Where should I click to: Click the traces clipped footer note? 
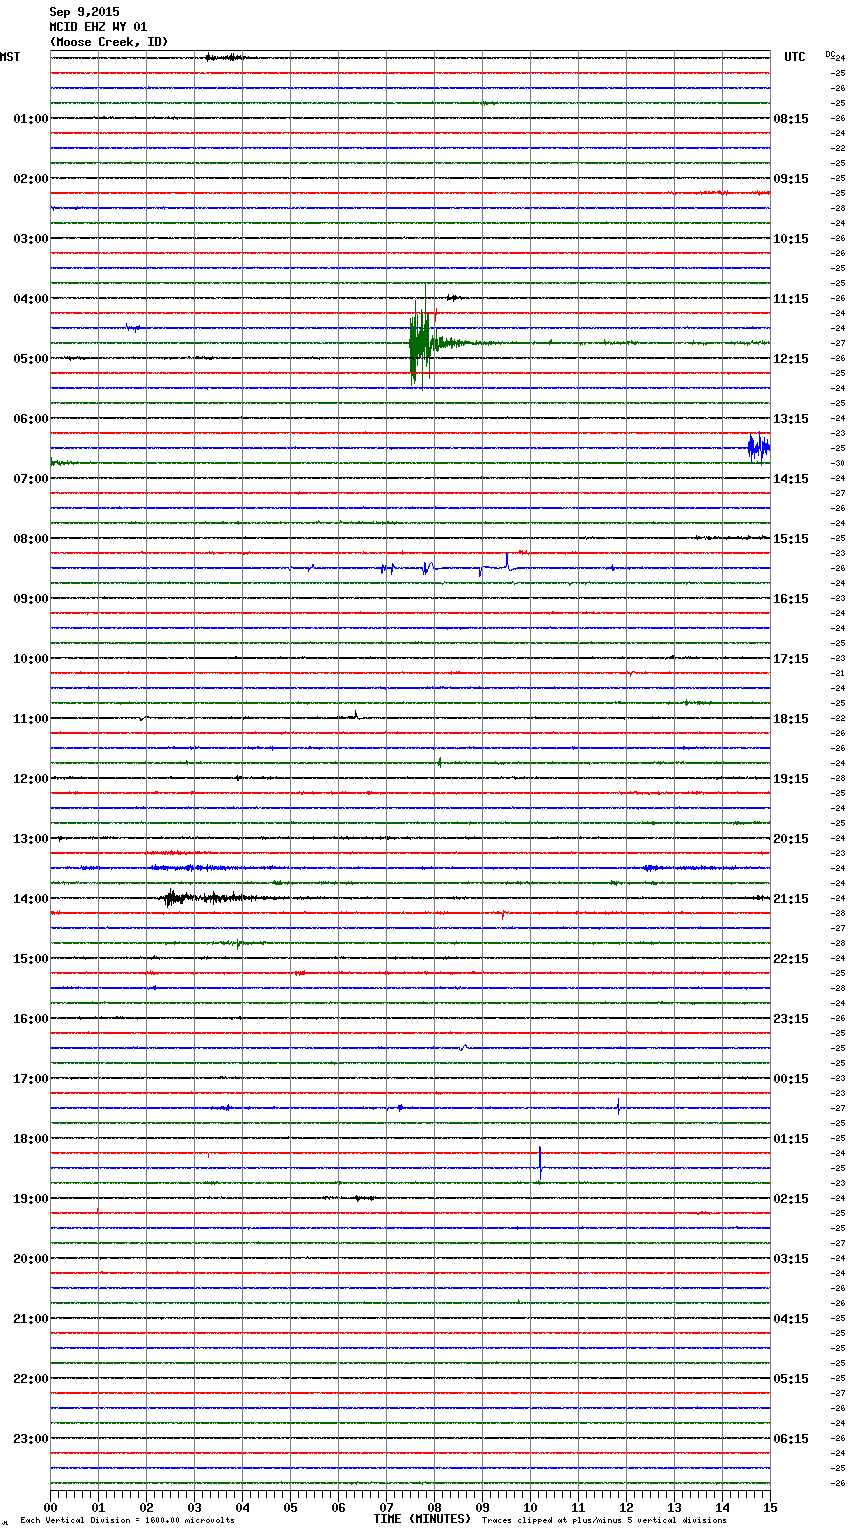(604, 1521)
